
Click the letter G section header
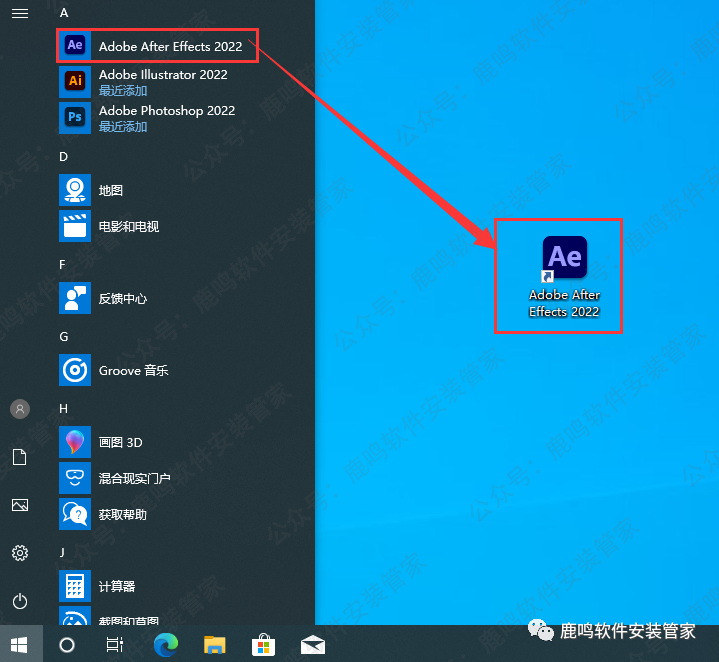pos(64,337)
